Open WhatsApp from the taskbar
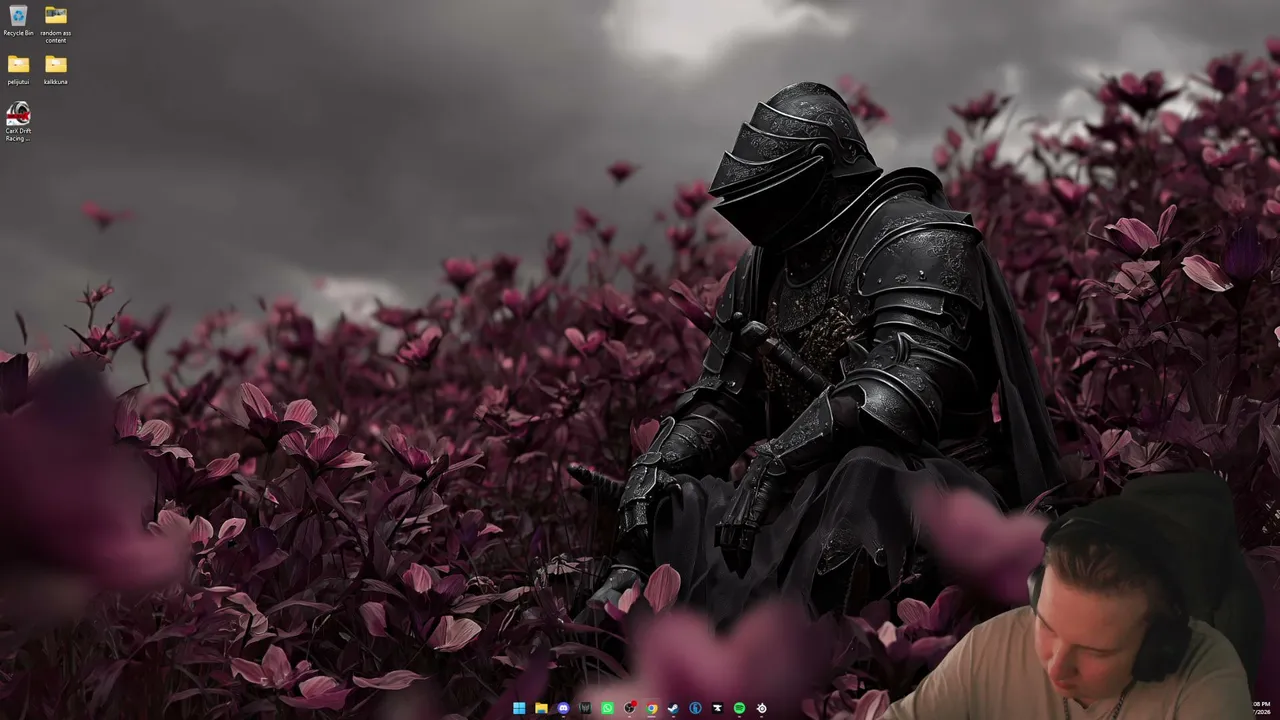1280x720 pixels. [x=607, y=708]
